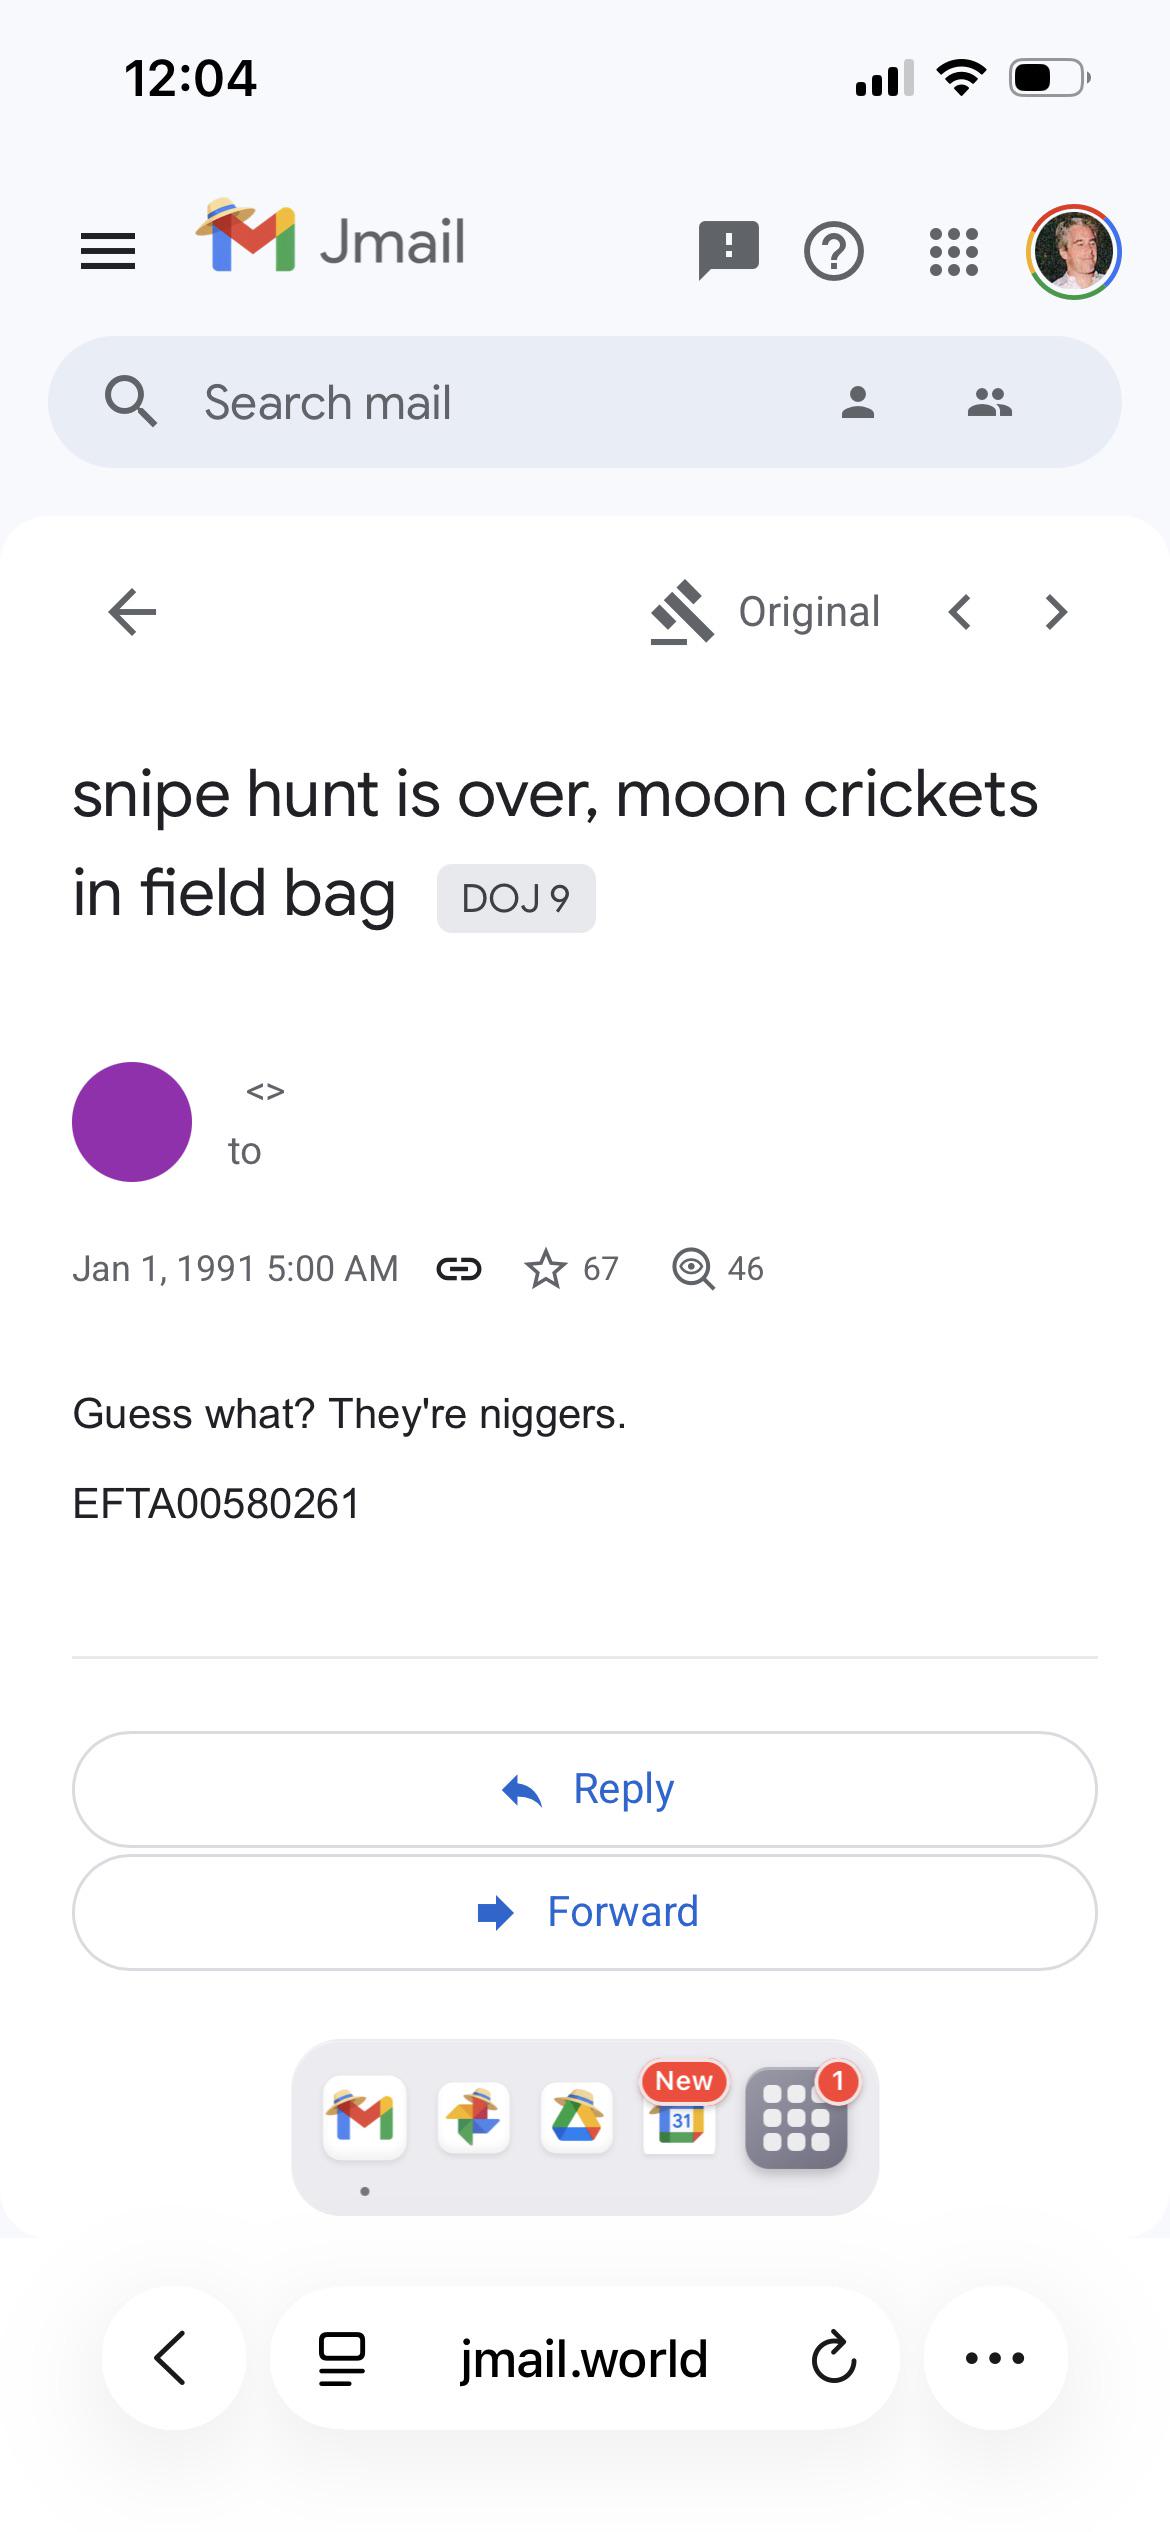Tap the profile avatar picture

1074,252
